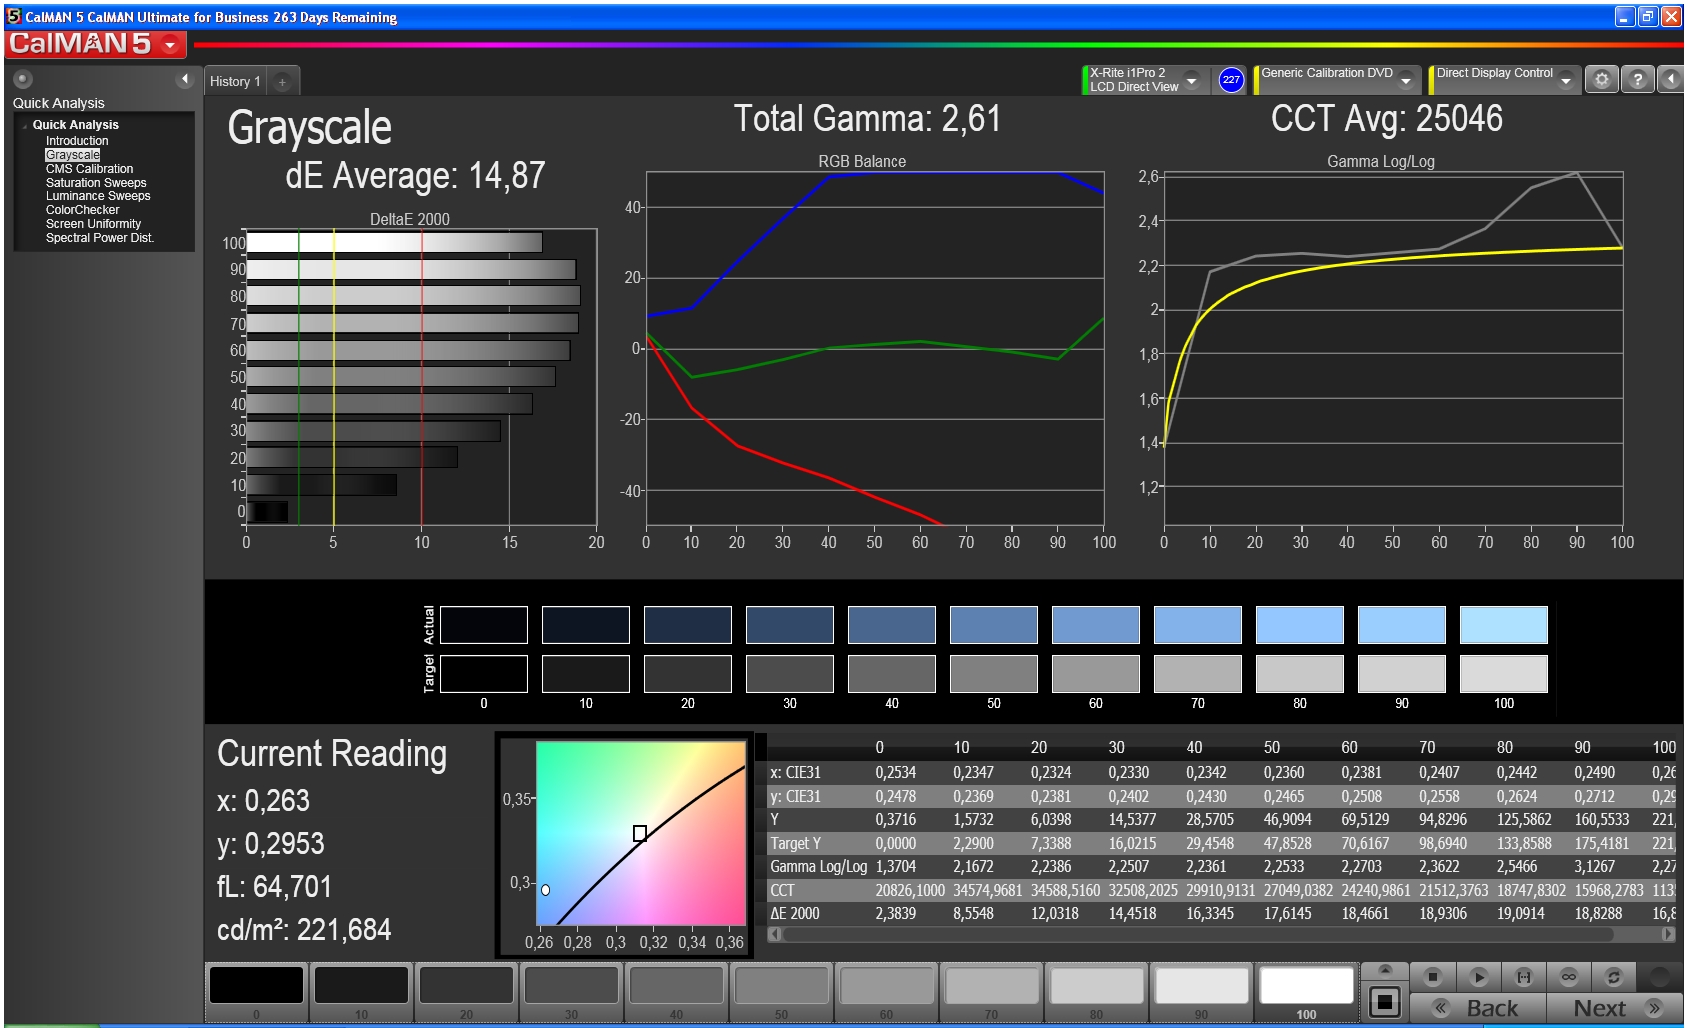Add a new history tab with plus
The width and height of the screenshot is (1688, 1028).
pyautogui.click(x=282, y=82)
